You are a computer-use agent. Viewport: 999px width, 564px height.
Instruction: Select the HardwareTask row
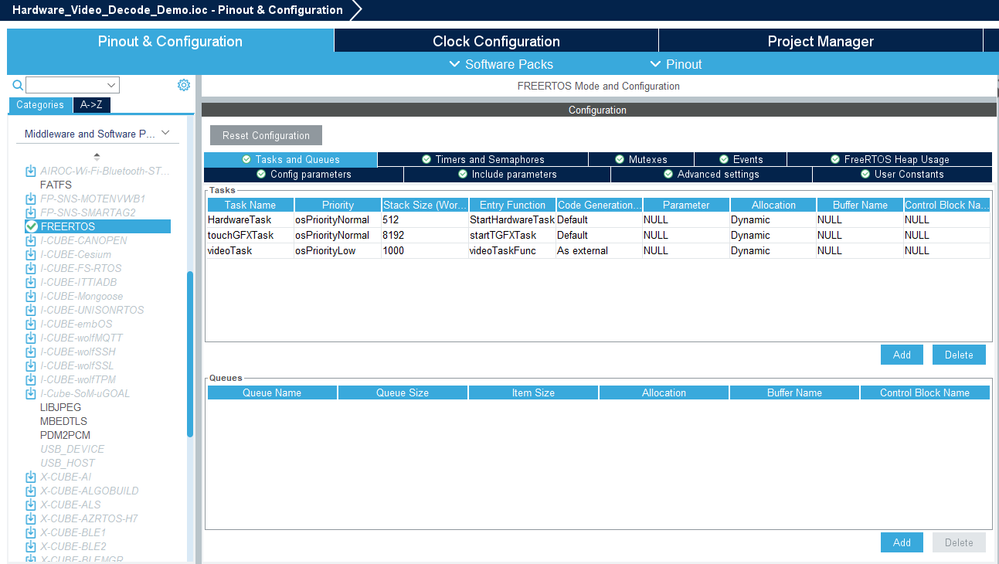(x=598, y=220)
